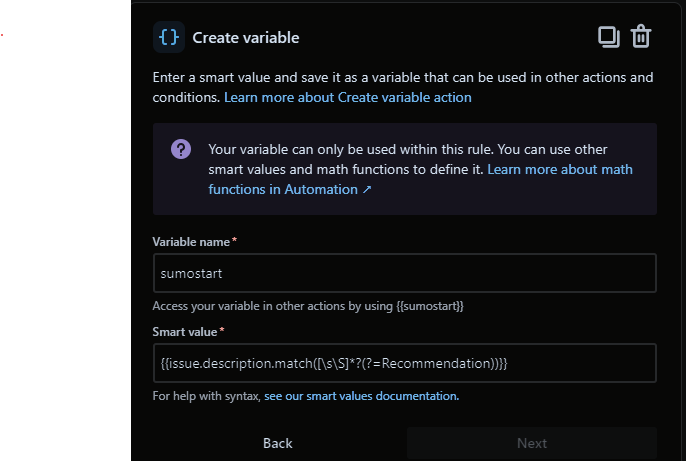
Task: Delete the Create variable action
Action: [641, 36]
